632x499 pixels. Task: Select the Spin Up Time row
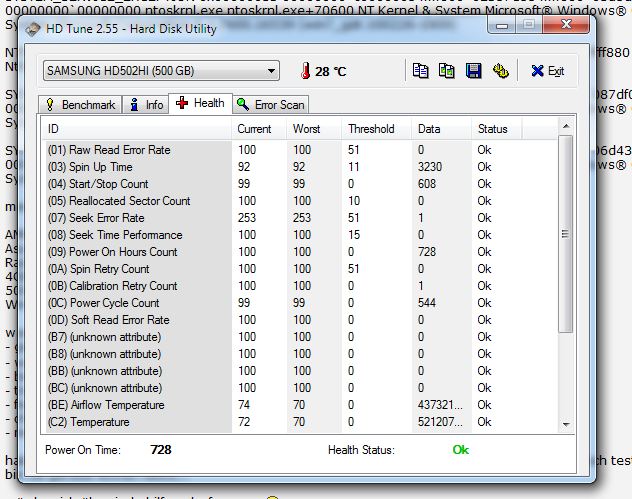click(300, 167)
